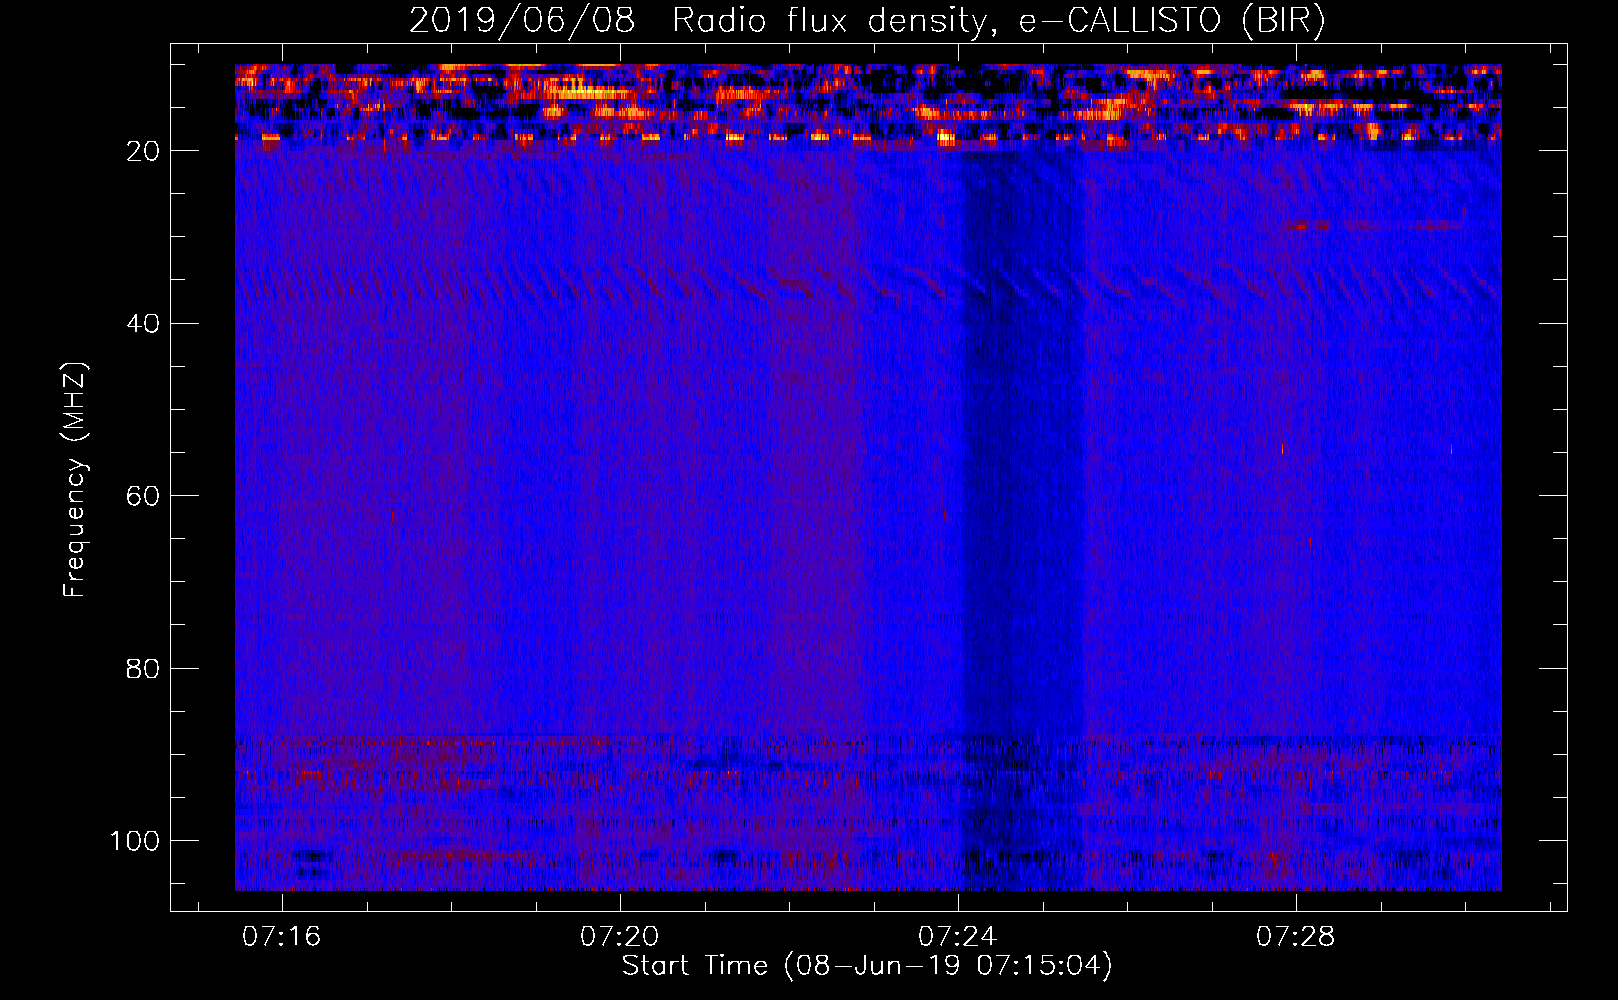Viewport: 1618px width, 1000px height.
Task: Click the 20 MHz frequency label
Action: (144, 151)
